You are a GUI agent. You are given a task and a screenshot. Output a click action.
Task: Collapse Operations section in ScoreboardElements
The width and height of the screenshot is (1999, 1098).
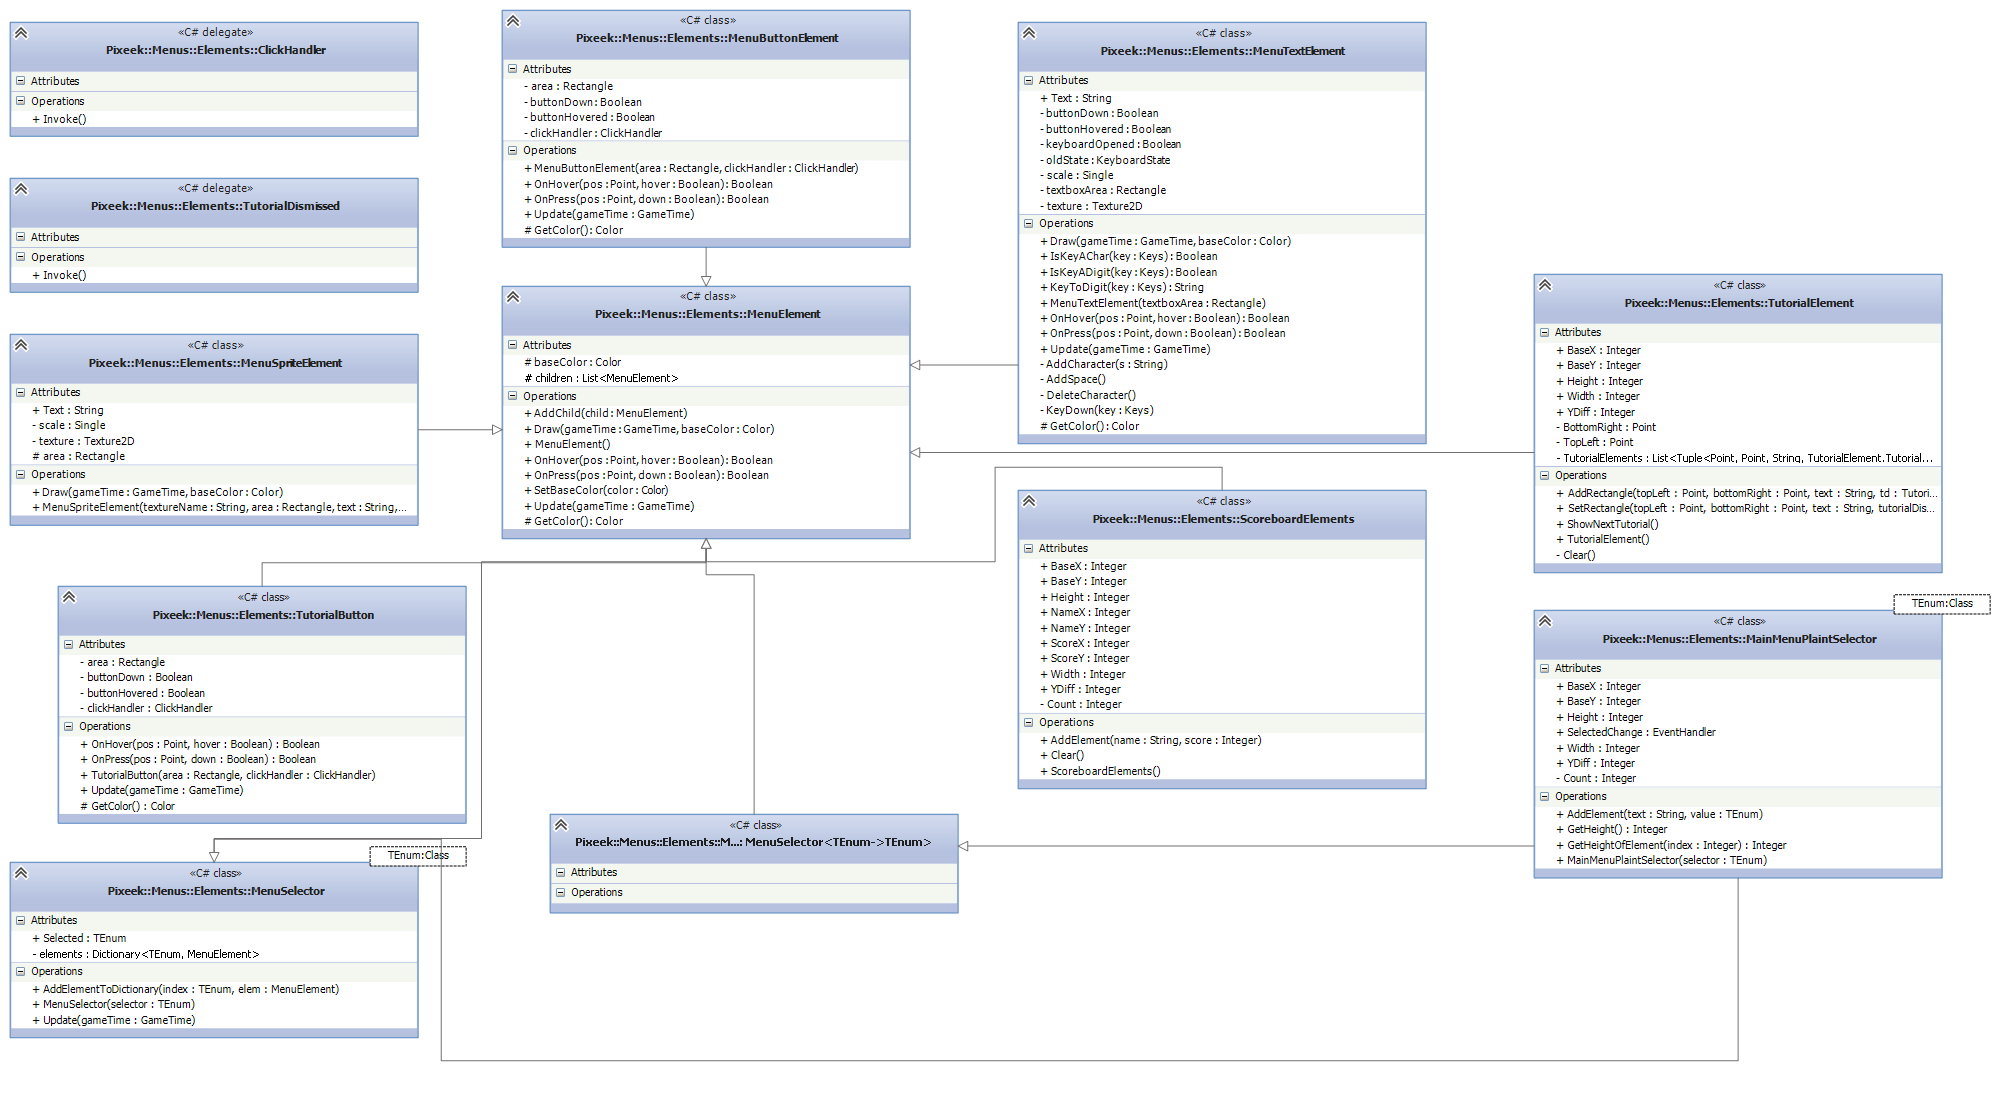coord(1029,722)
